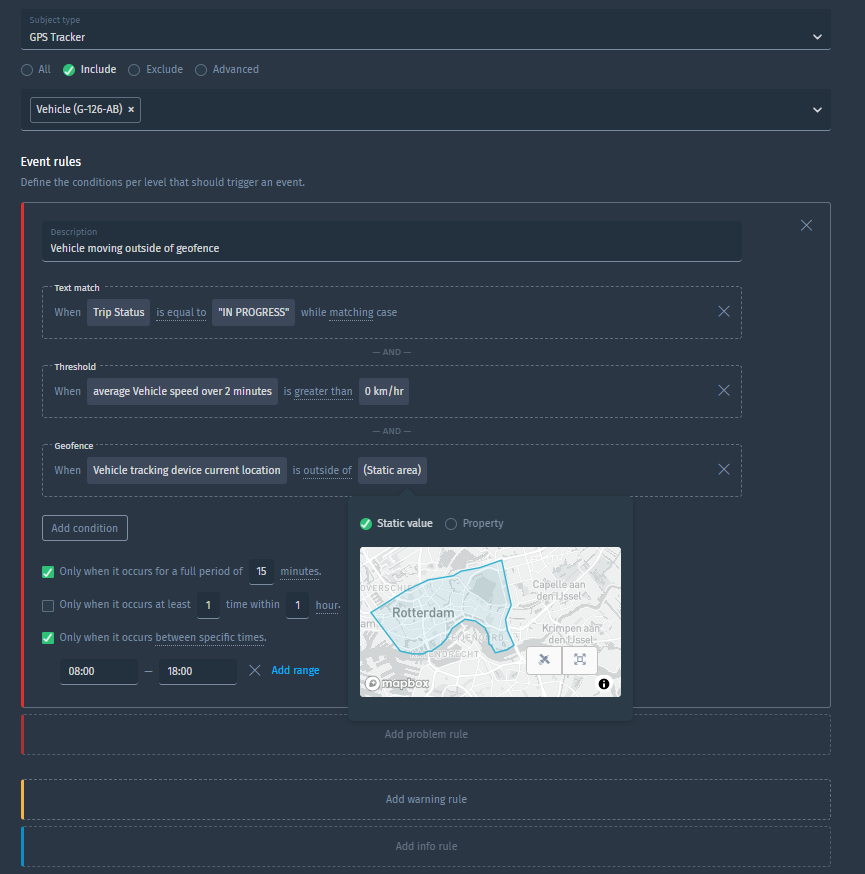
Task: Zoom map to fit the geofence area
Action: point(578,660)
